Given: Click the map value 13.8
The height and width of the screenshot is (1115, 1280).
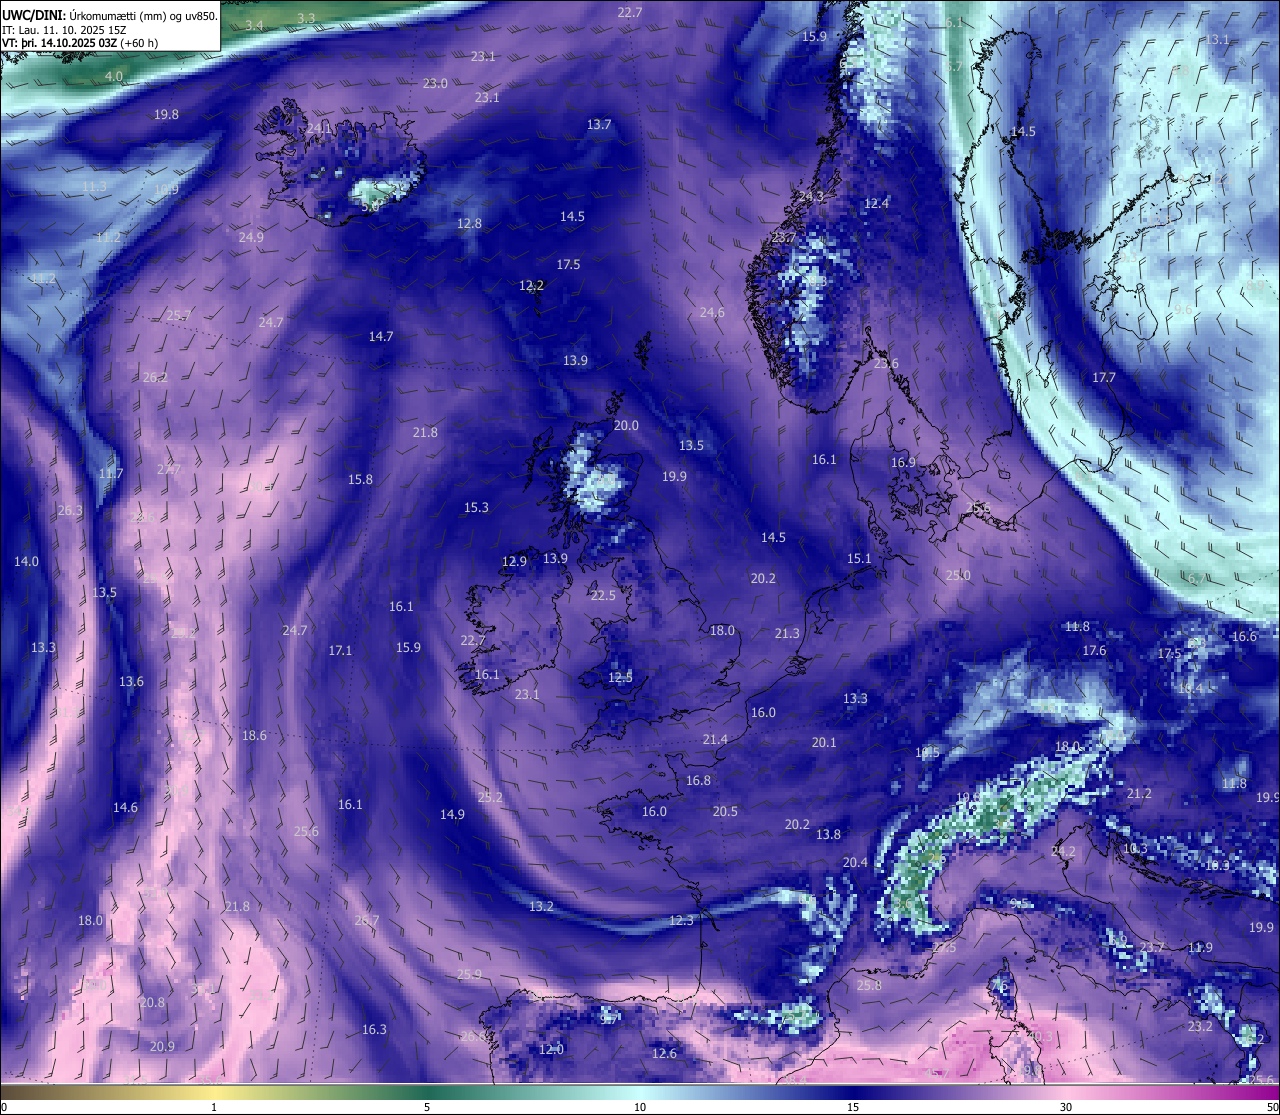Looking at the screenshot, I should tap(828, 834).
